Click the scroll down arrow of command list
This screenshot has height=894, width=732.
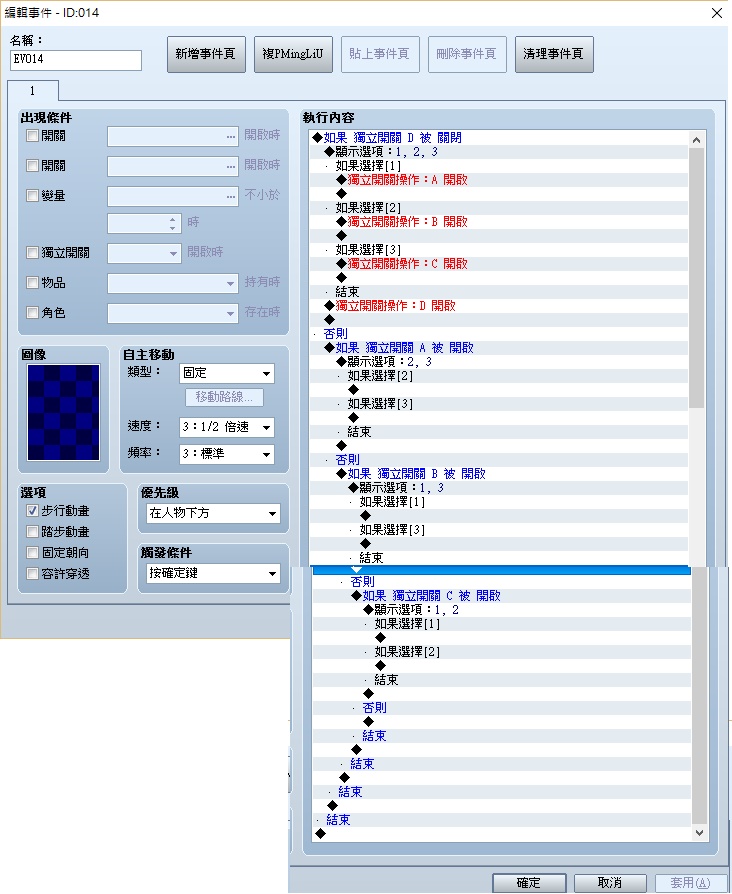[700, 833]
